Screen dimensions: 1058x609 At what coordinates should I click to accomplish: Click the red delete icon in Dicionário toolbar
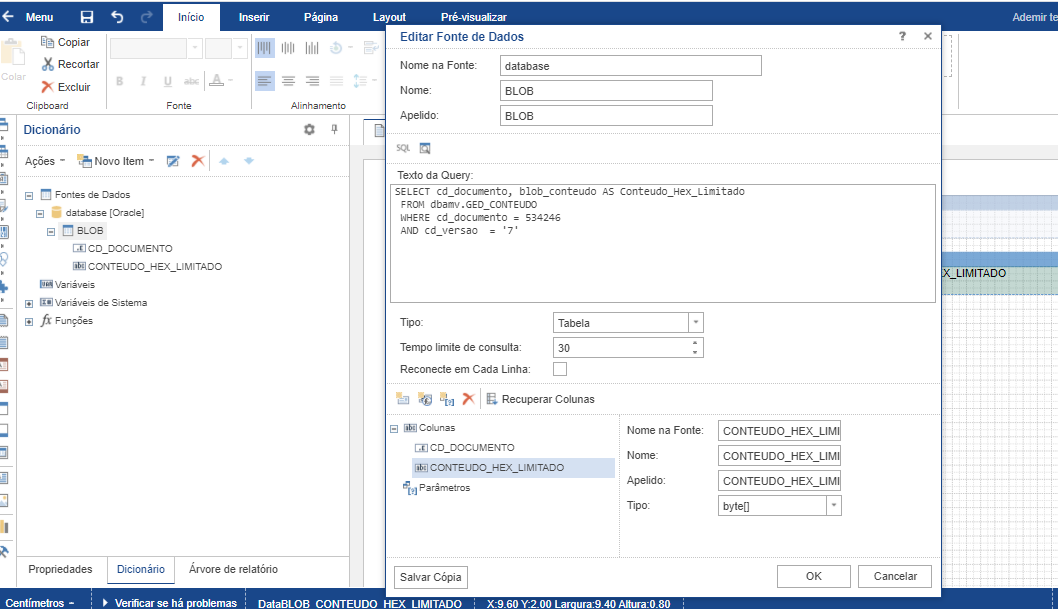point(198,161)
